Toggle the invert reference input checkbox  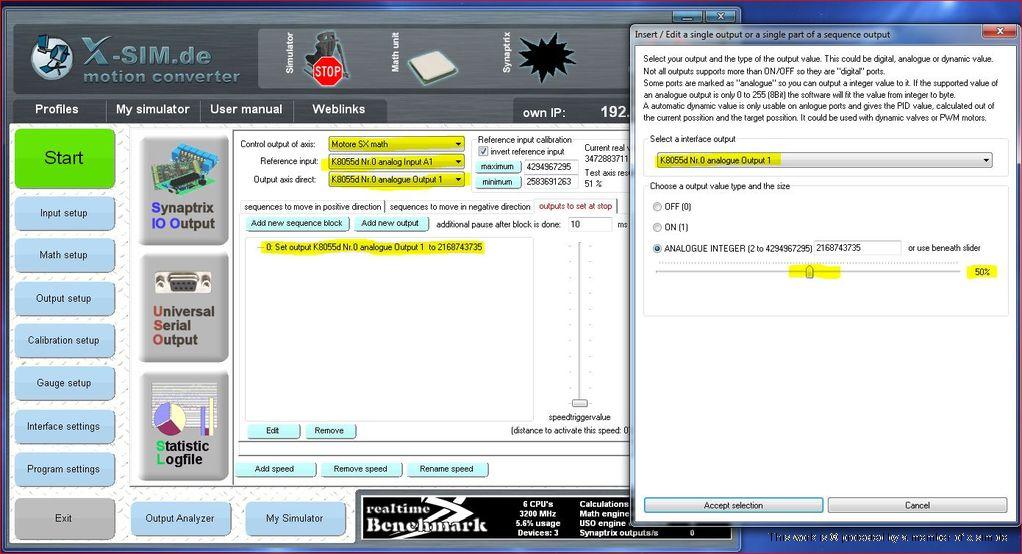pos(484,152)
